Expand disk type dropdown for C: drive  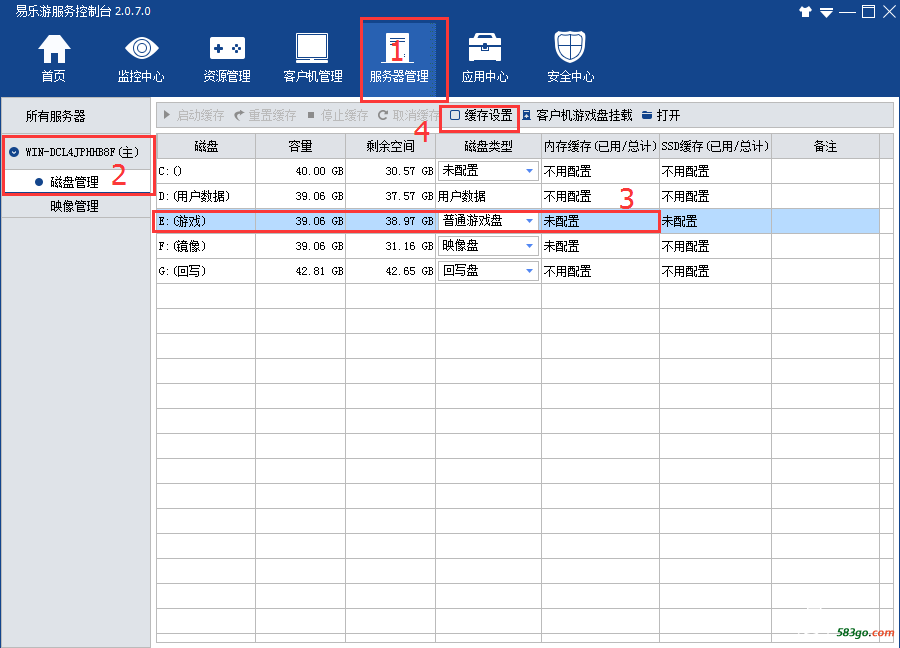pos(529,171)
